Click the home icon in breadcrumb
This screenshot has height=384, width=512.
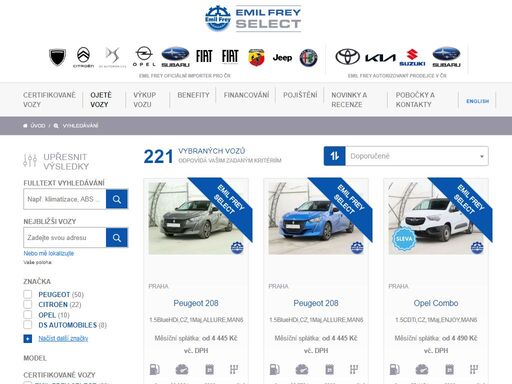click(25, 126)
